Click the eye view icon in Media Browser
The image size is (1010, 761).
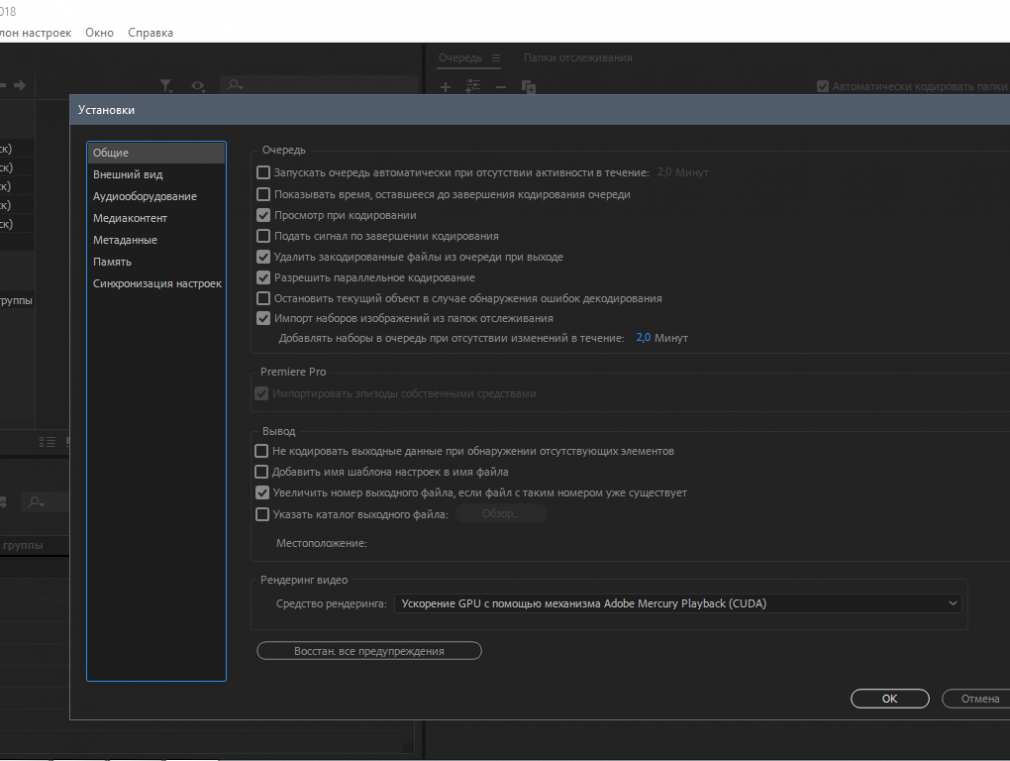pyautogui.click(x=198, y=85)
